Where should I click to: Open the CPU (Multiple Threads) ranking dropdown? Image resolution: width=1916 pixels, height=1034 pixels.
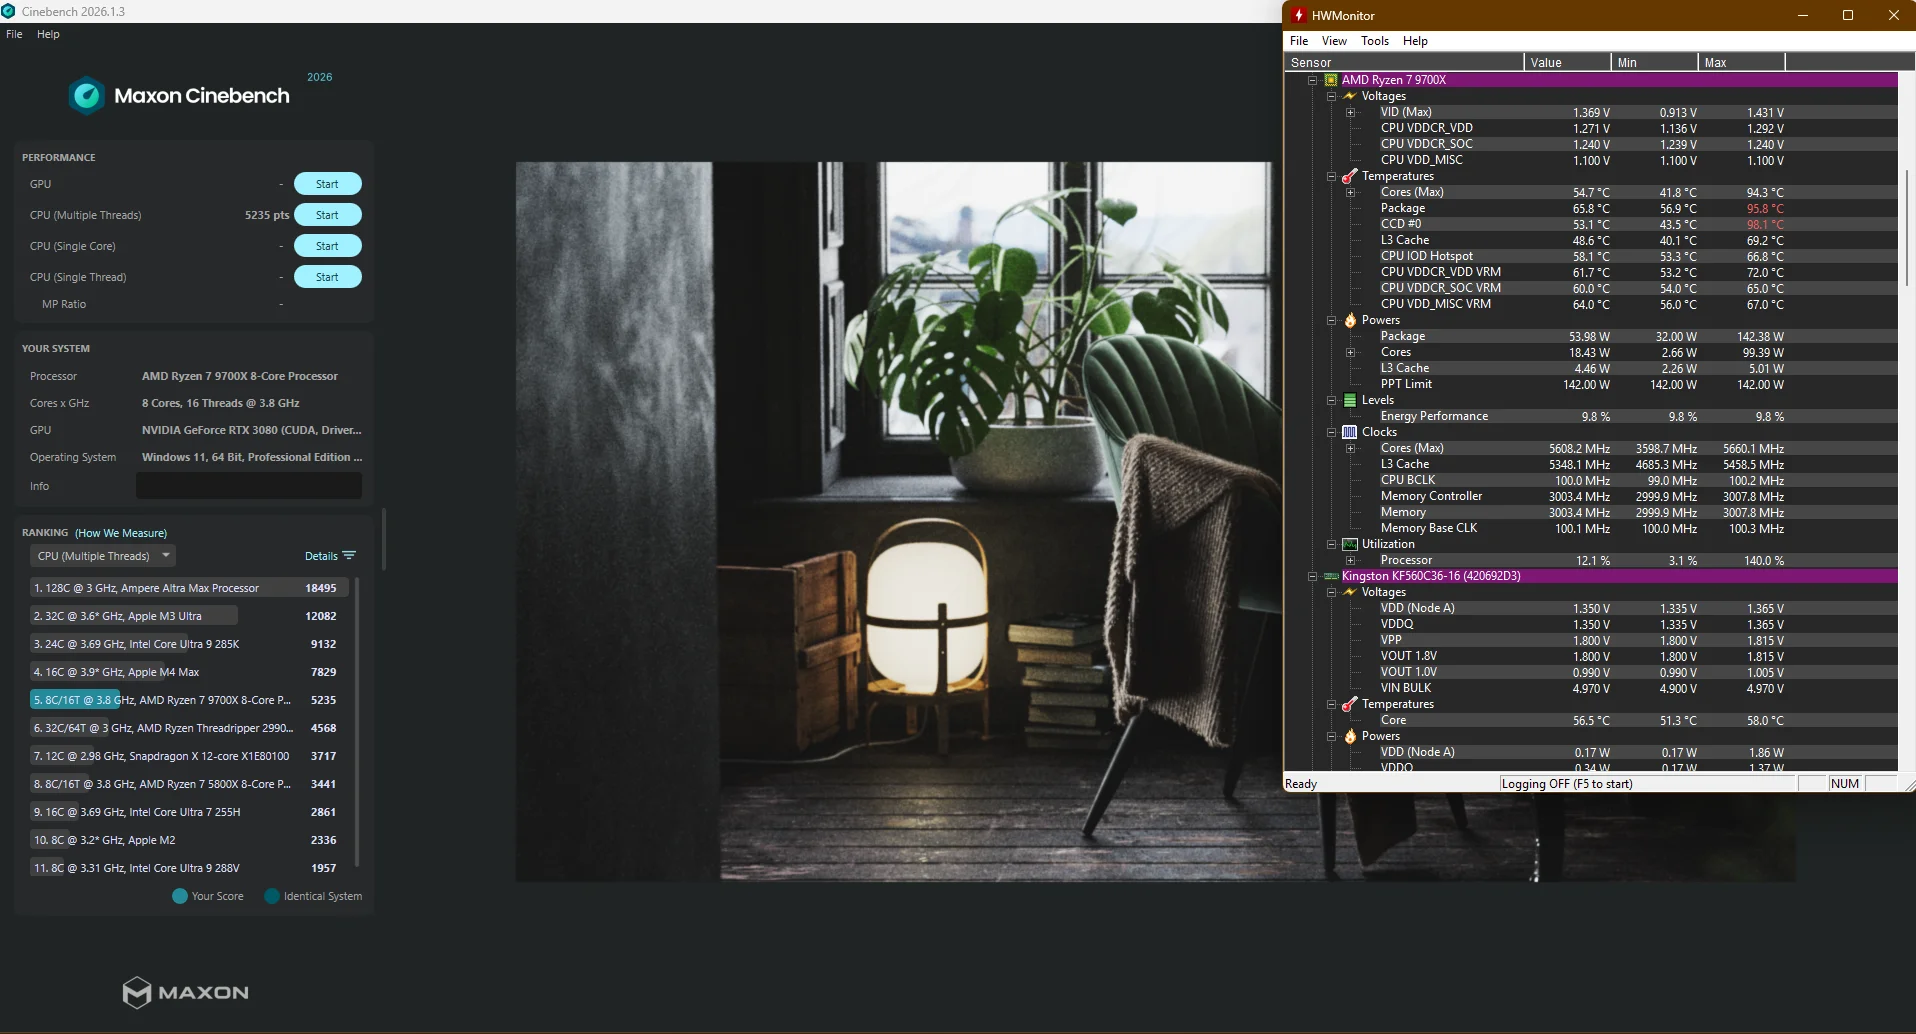click(x=104, y=556)
